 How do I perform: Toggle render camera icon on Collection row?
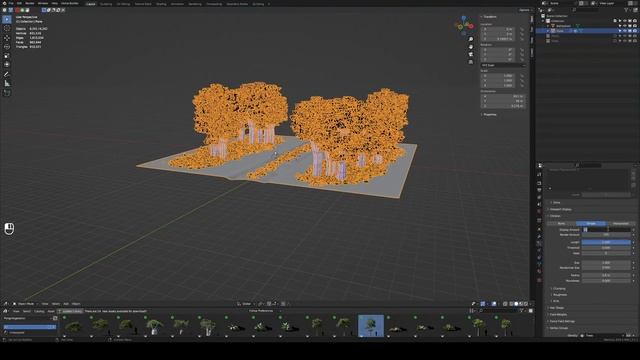click(x=634, y=21)
